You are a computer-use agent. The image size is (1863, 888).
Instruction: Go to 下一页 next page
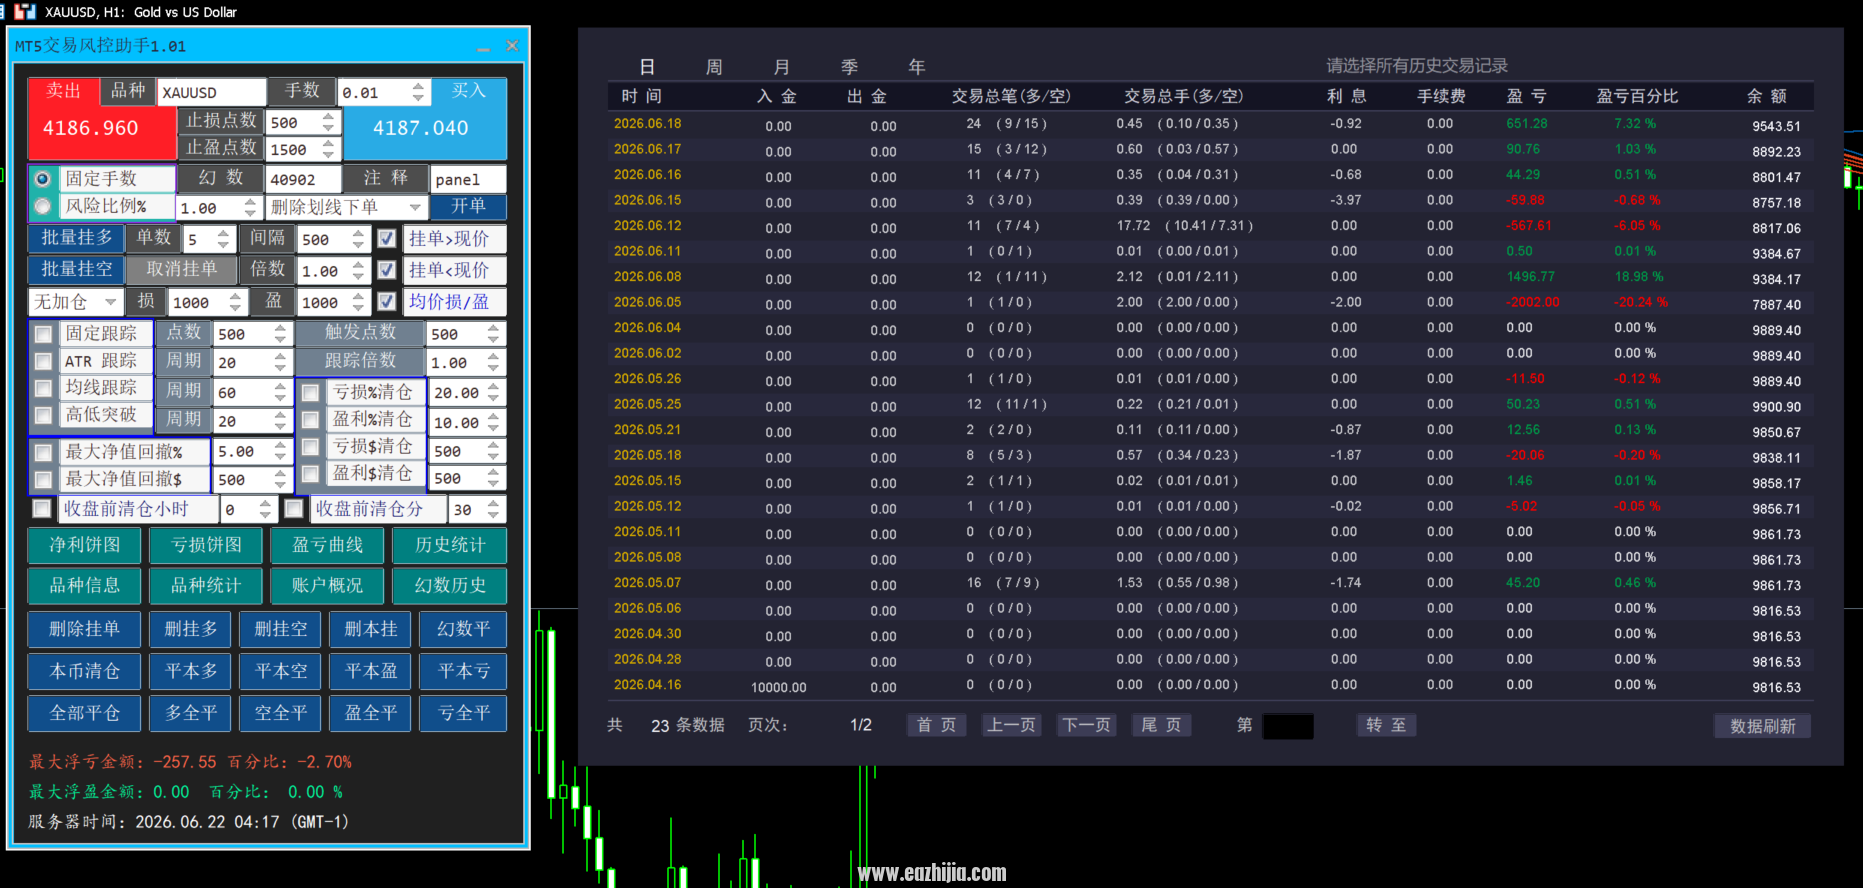pos(1087,725)
